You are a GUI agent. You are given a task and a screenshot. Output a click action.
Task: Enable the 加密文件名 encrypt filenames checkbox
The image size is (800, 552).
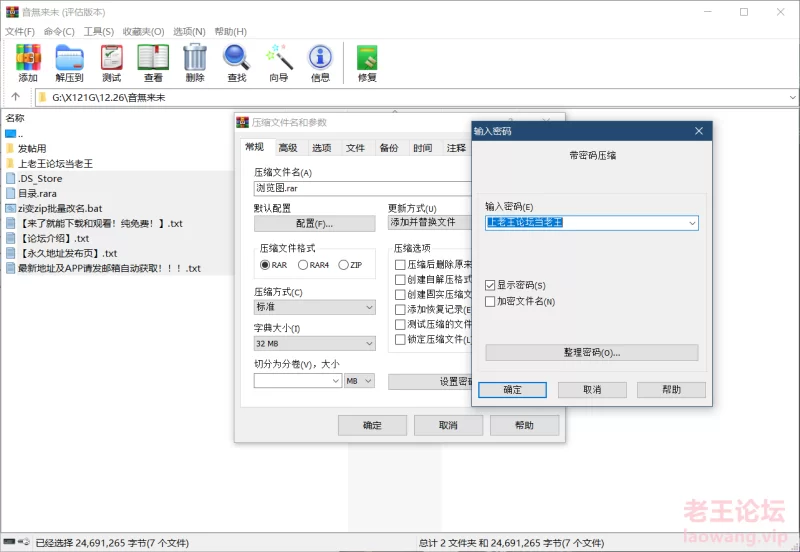(490, 302)
